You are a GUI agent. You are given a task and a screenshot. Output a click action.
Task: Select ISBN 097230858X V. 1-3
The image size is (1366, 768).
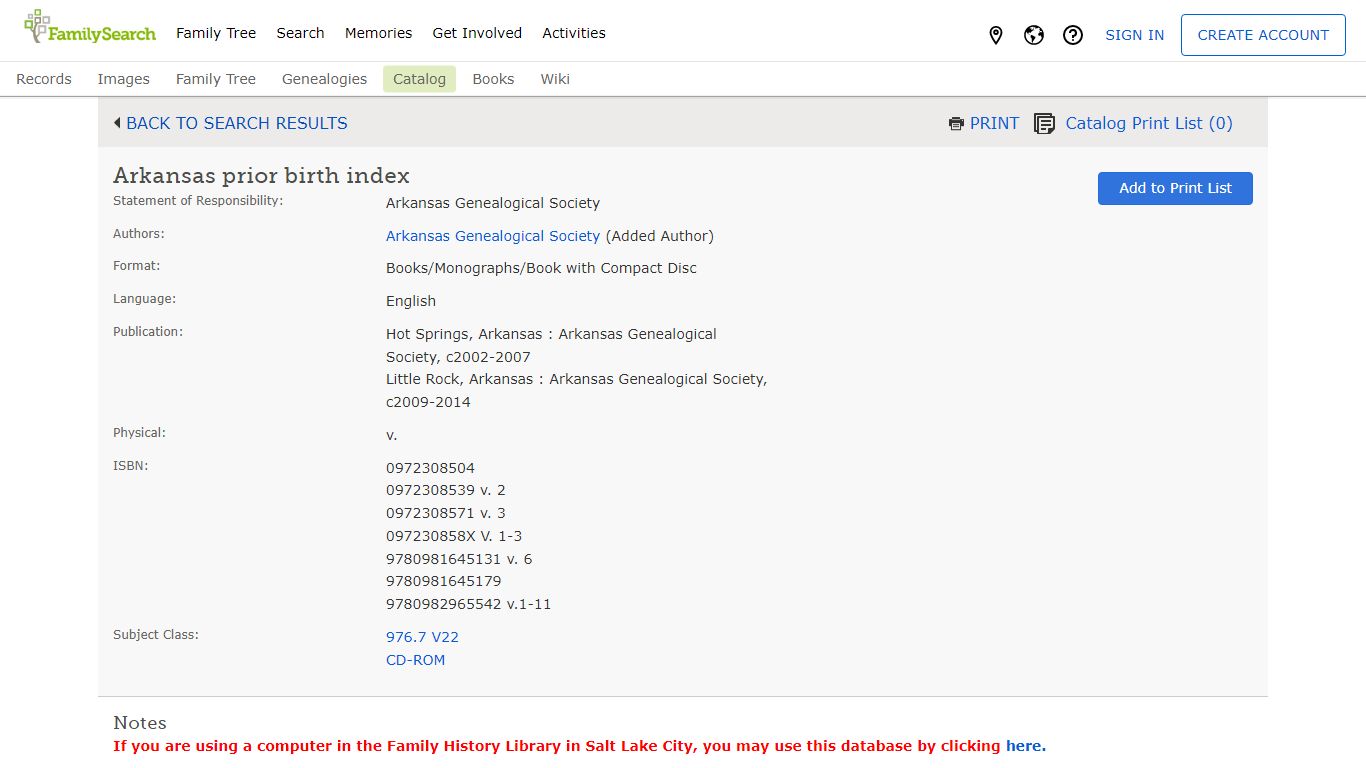point(454,536)
